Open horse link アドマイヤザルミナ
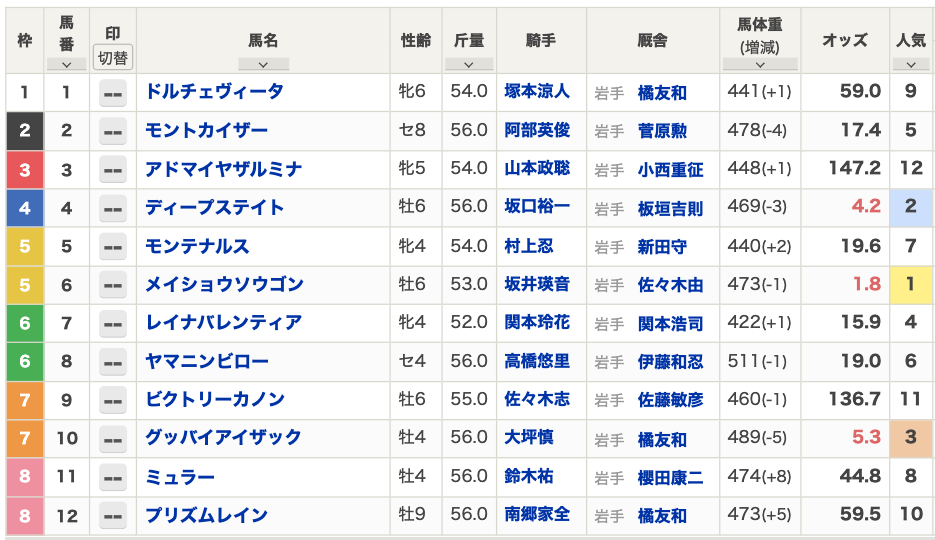935x540 pixels. (224, 169)
